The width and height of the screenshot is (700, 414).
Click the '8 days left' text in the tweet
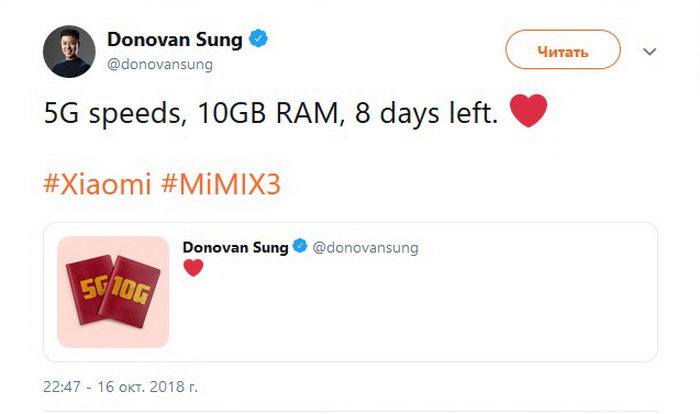coord(426,113)
